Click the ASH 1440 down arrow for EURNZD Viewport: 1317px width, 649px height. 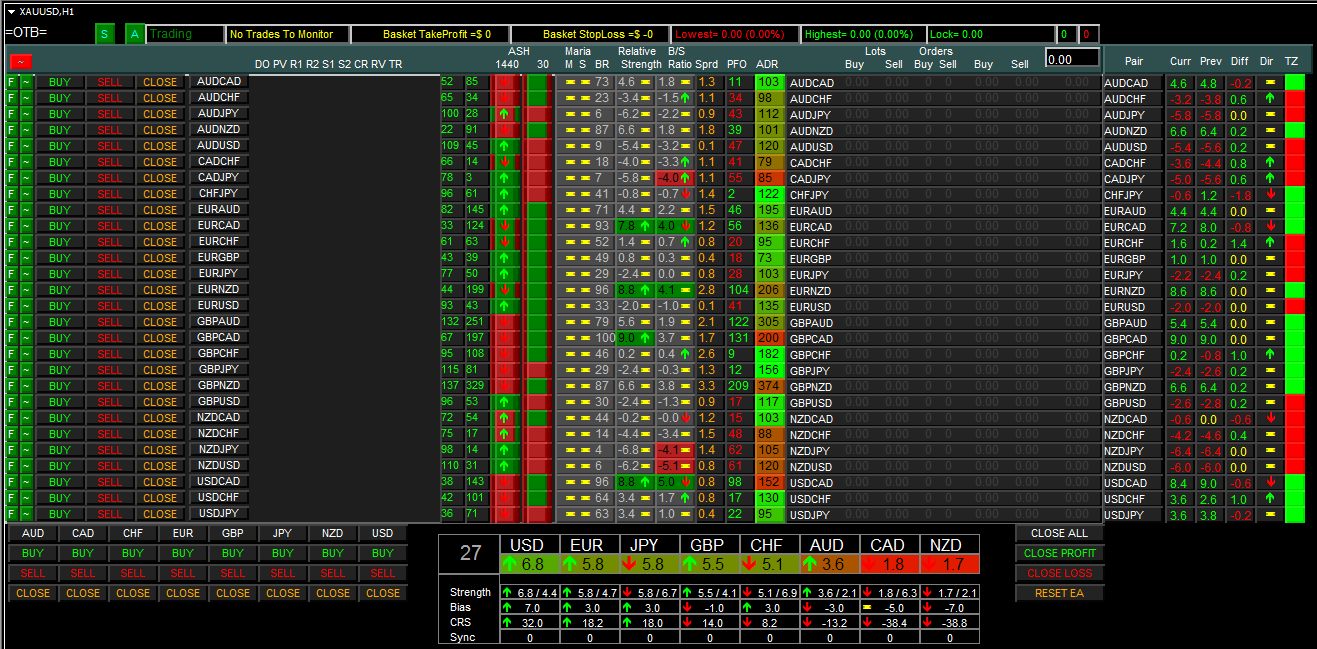(x=505, y=291)
